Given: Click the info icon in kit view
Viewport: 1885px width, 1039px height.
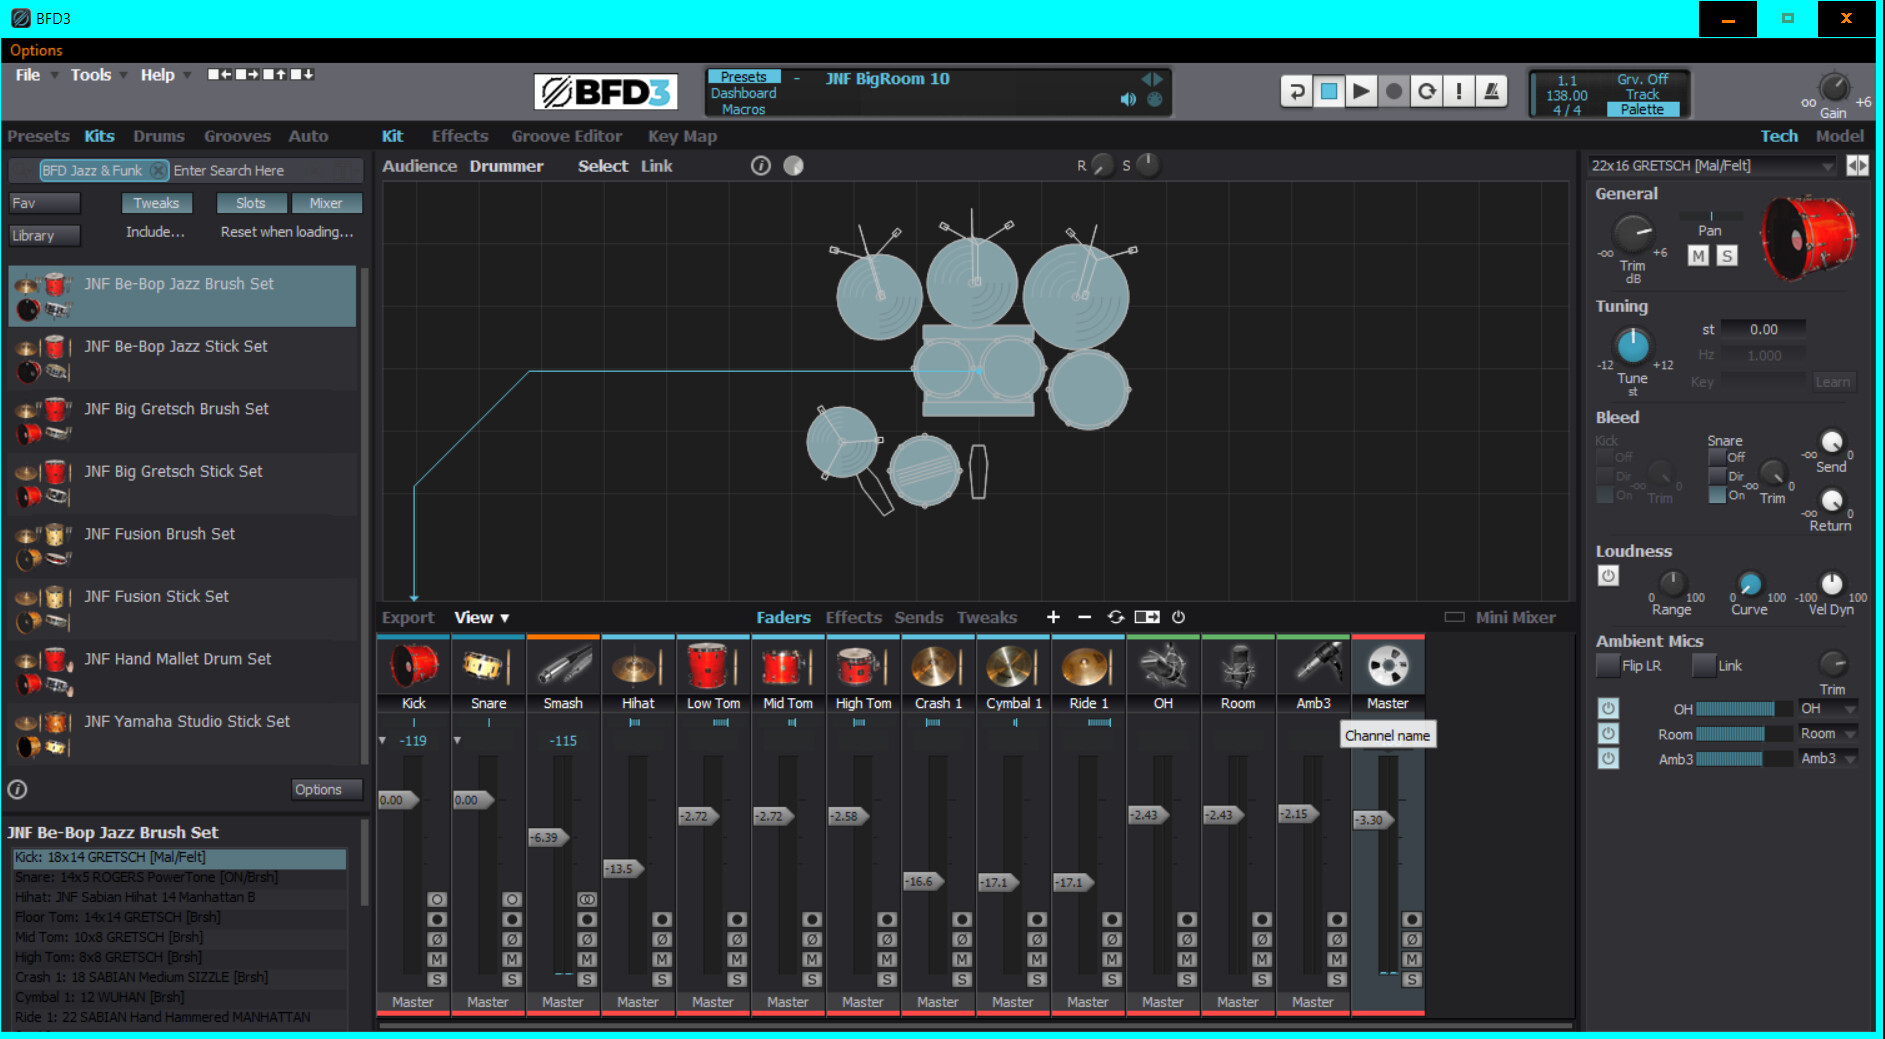Looking at the screenshot, I should [x=761, y=166].
